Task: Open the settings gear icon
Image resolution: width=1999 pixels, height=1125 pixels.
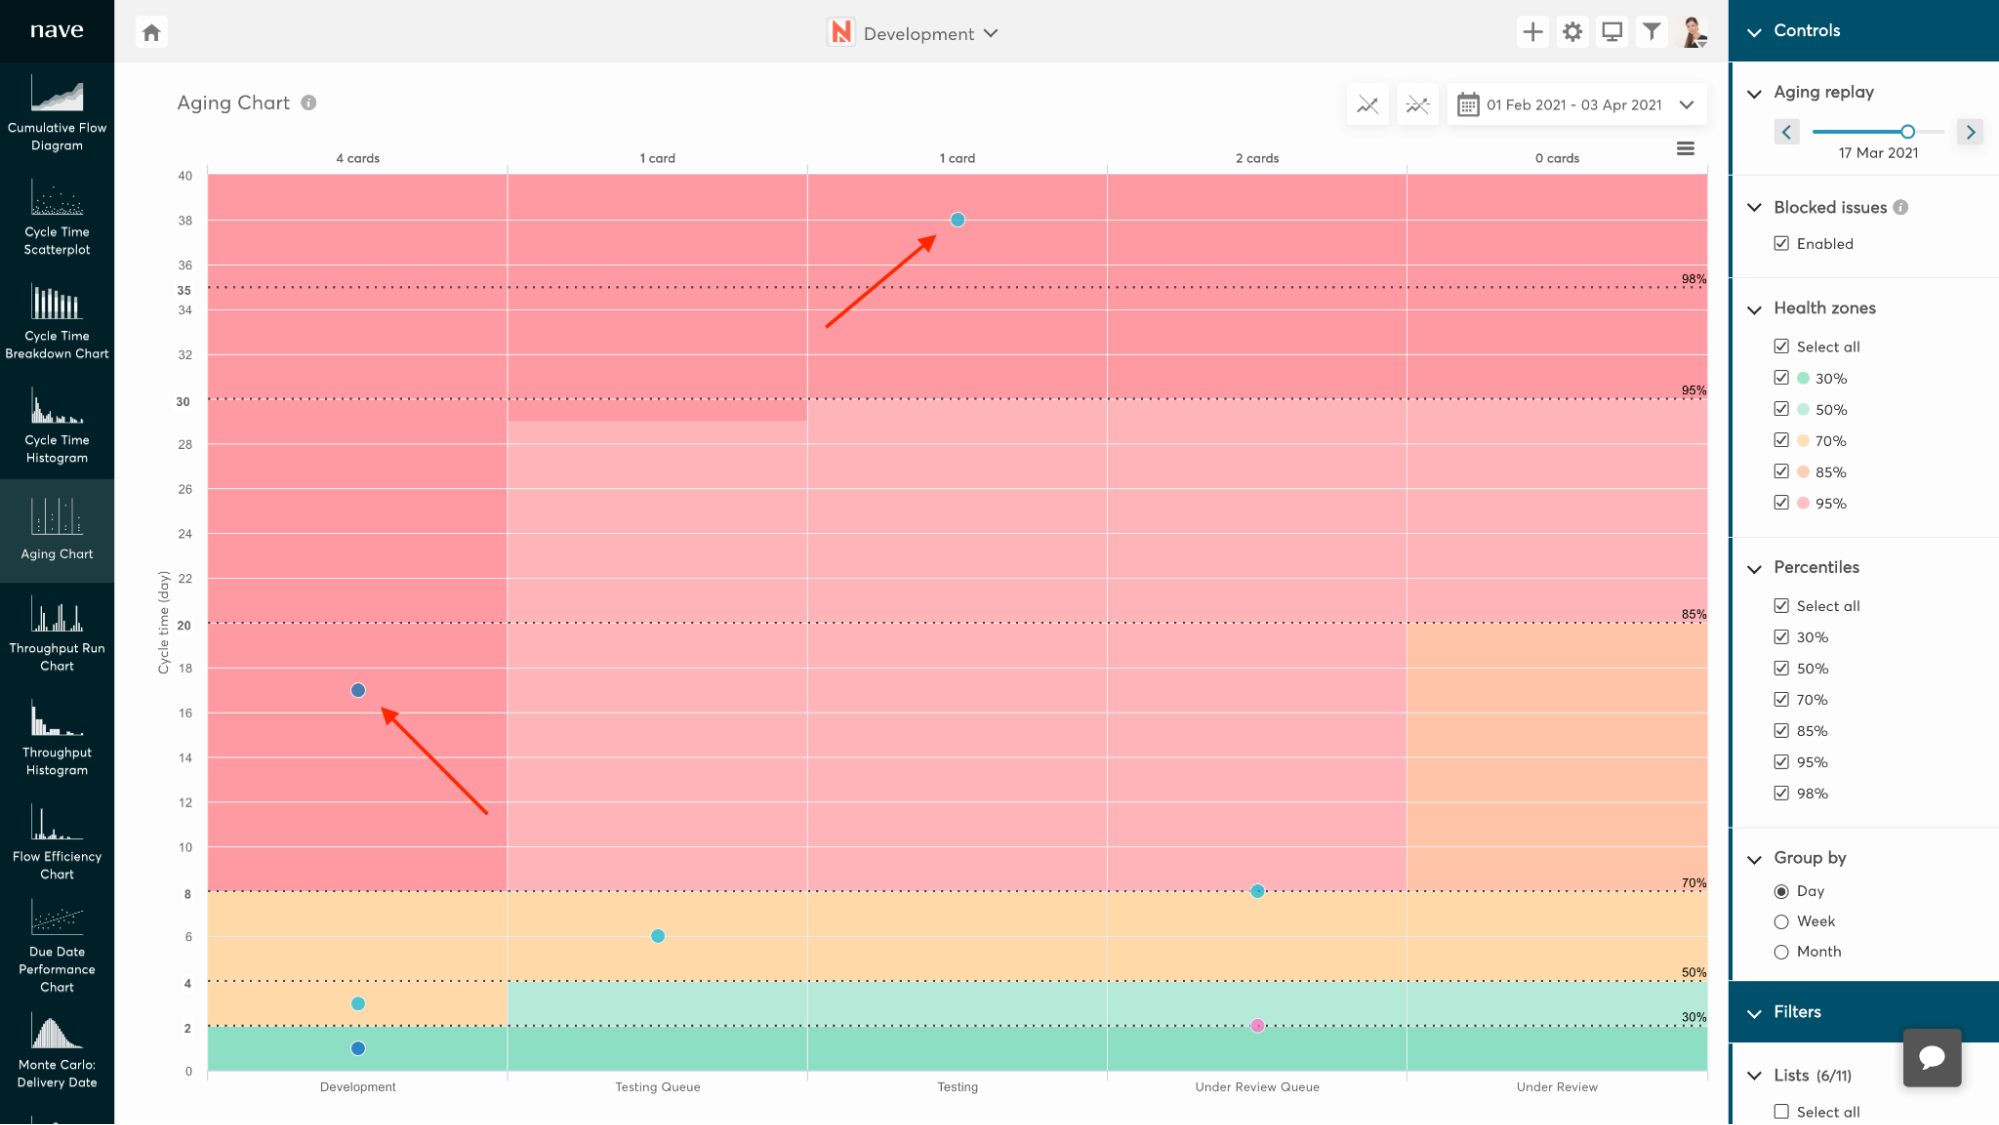Action: click(x=1572, y=32)
